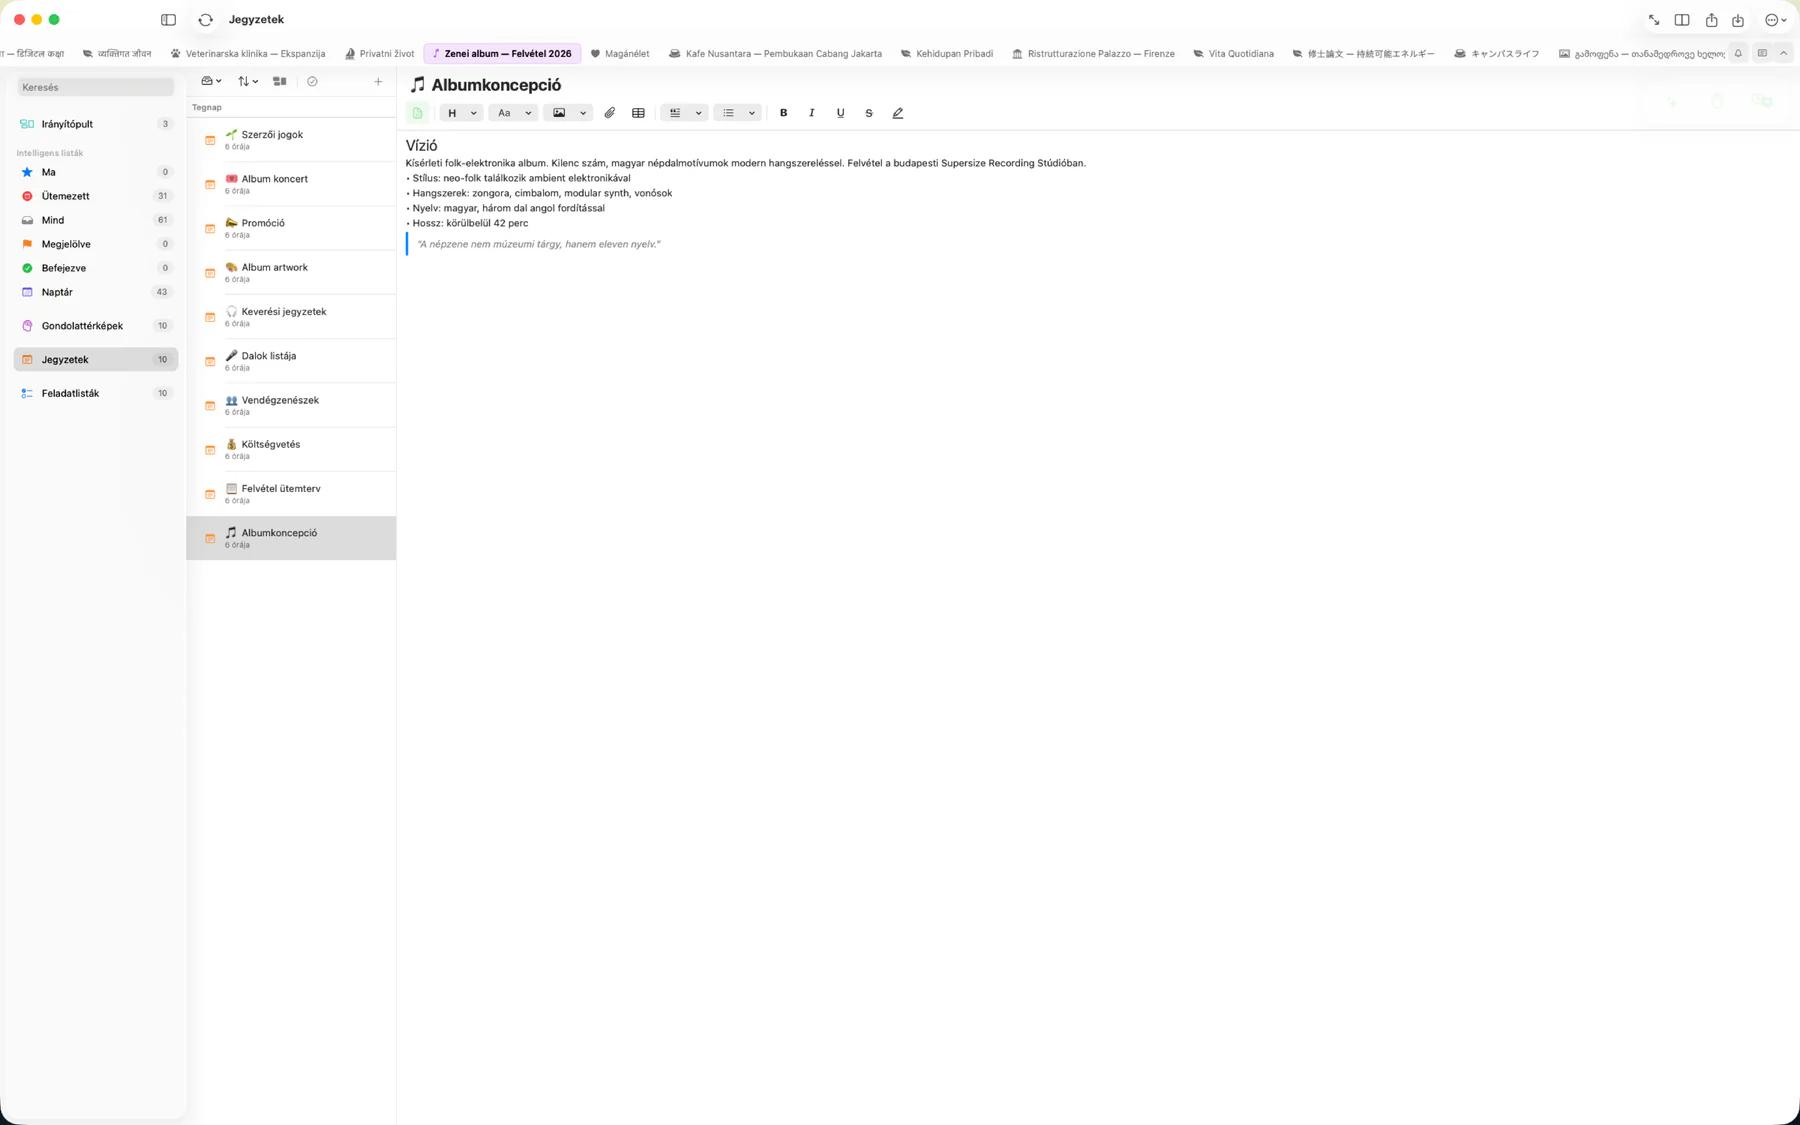Open the Promóció note
This screenshot has height=1125, width=1800.
[291, 228]
